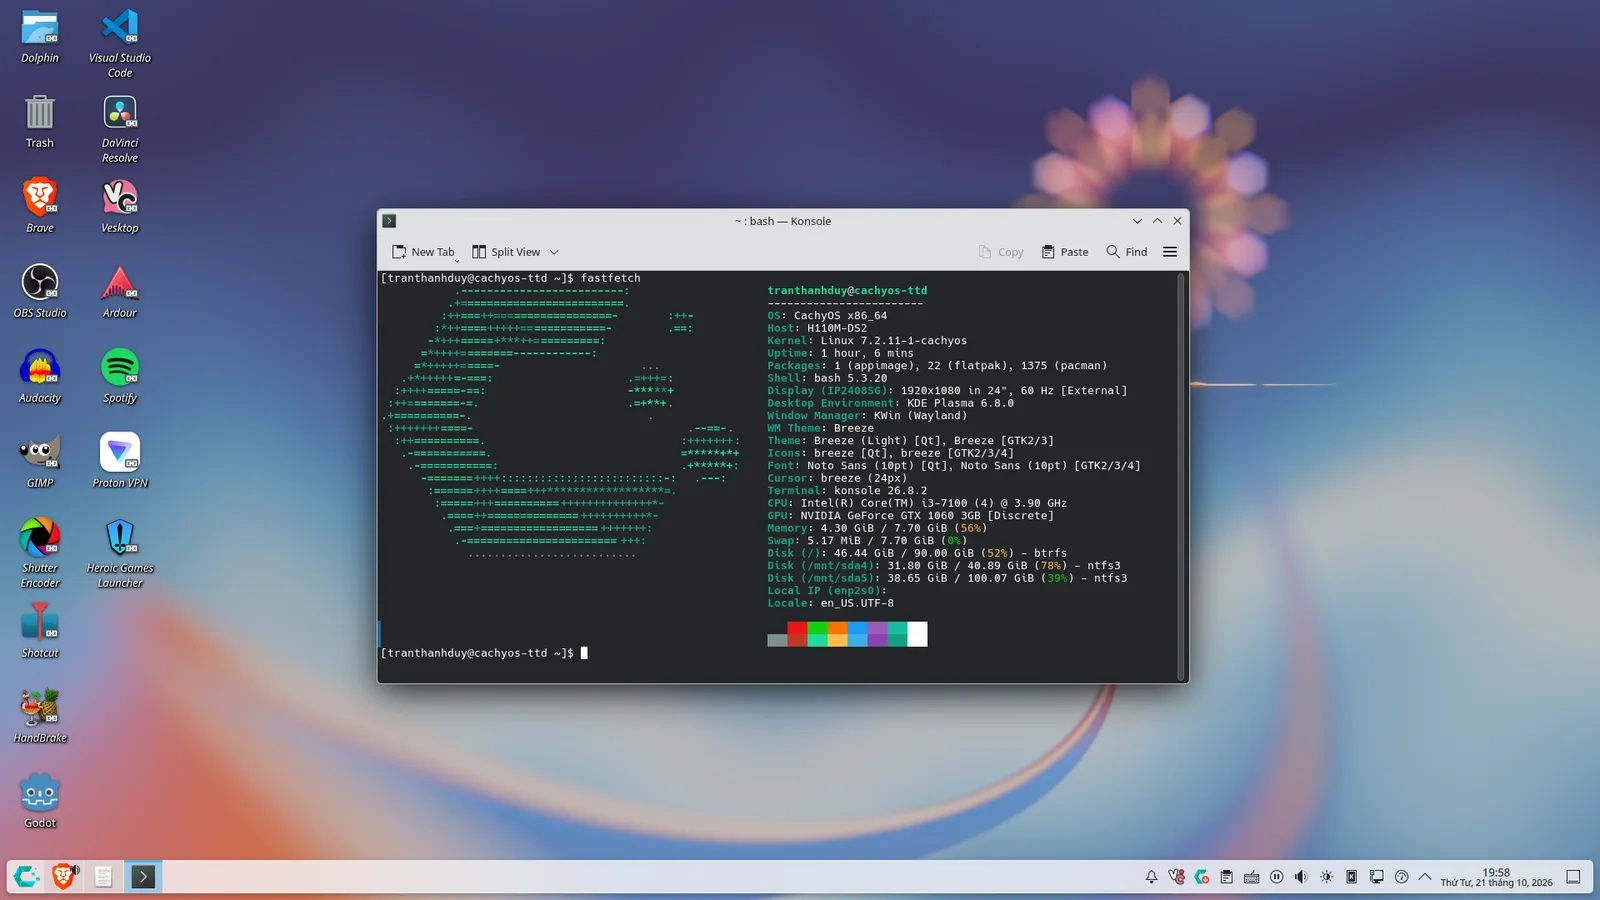This screenshot has height=900, width=1600.
Task: Open the notifications bell in the system tray
Action: pos(1151,877)
